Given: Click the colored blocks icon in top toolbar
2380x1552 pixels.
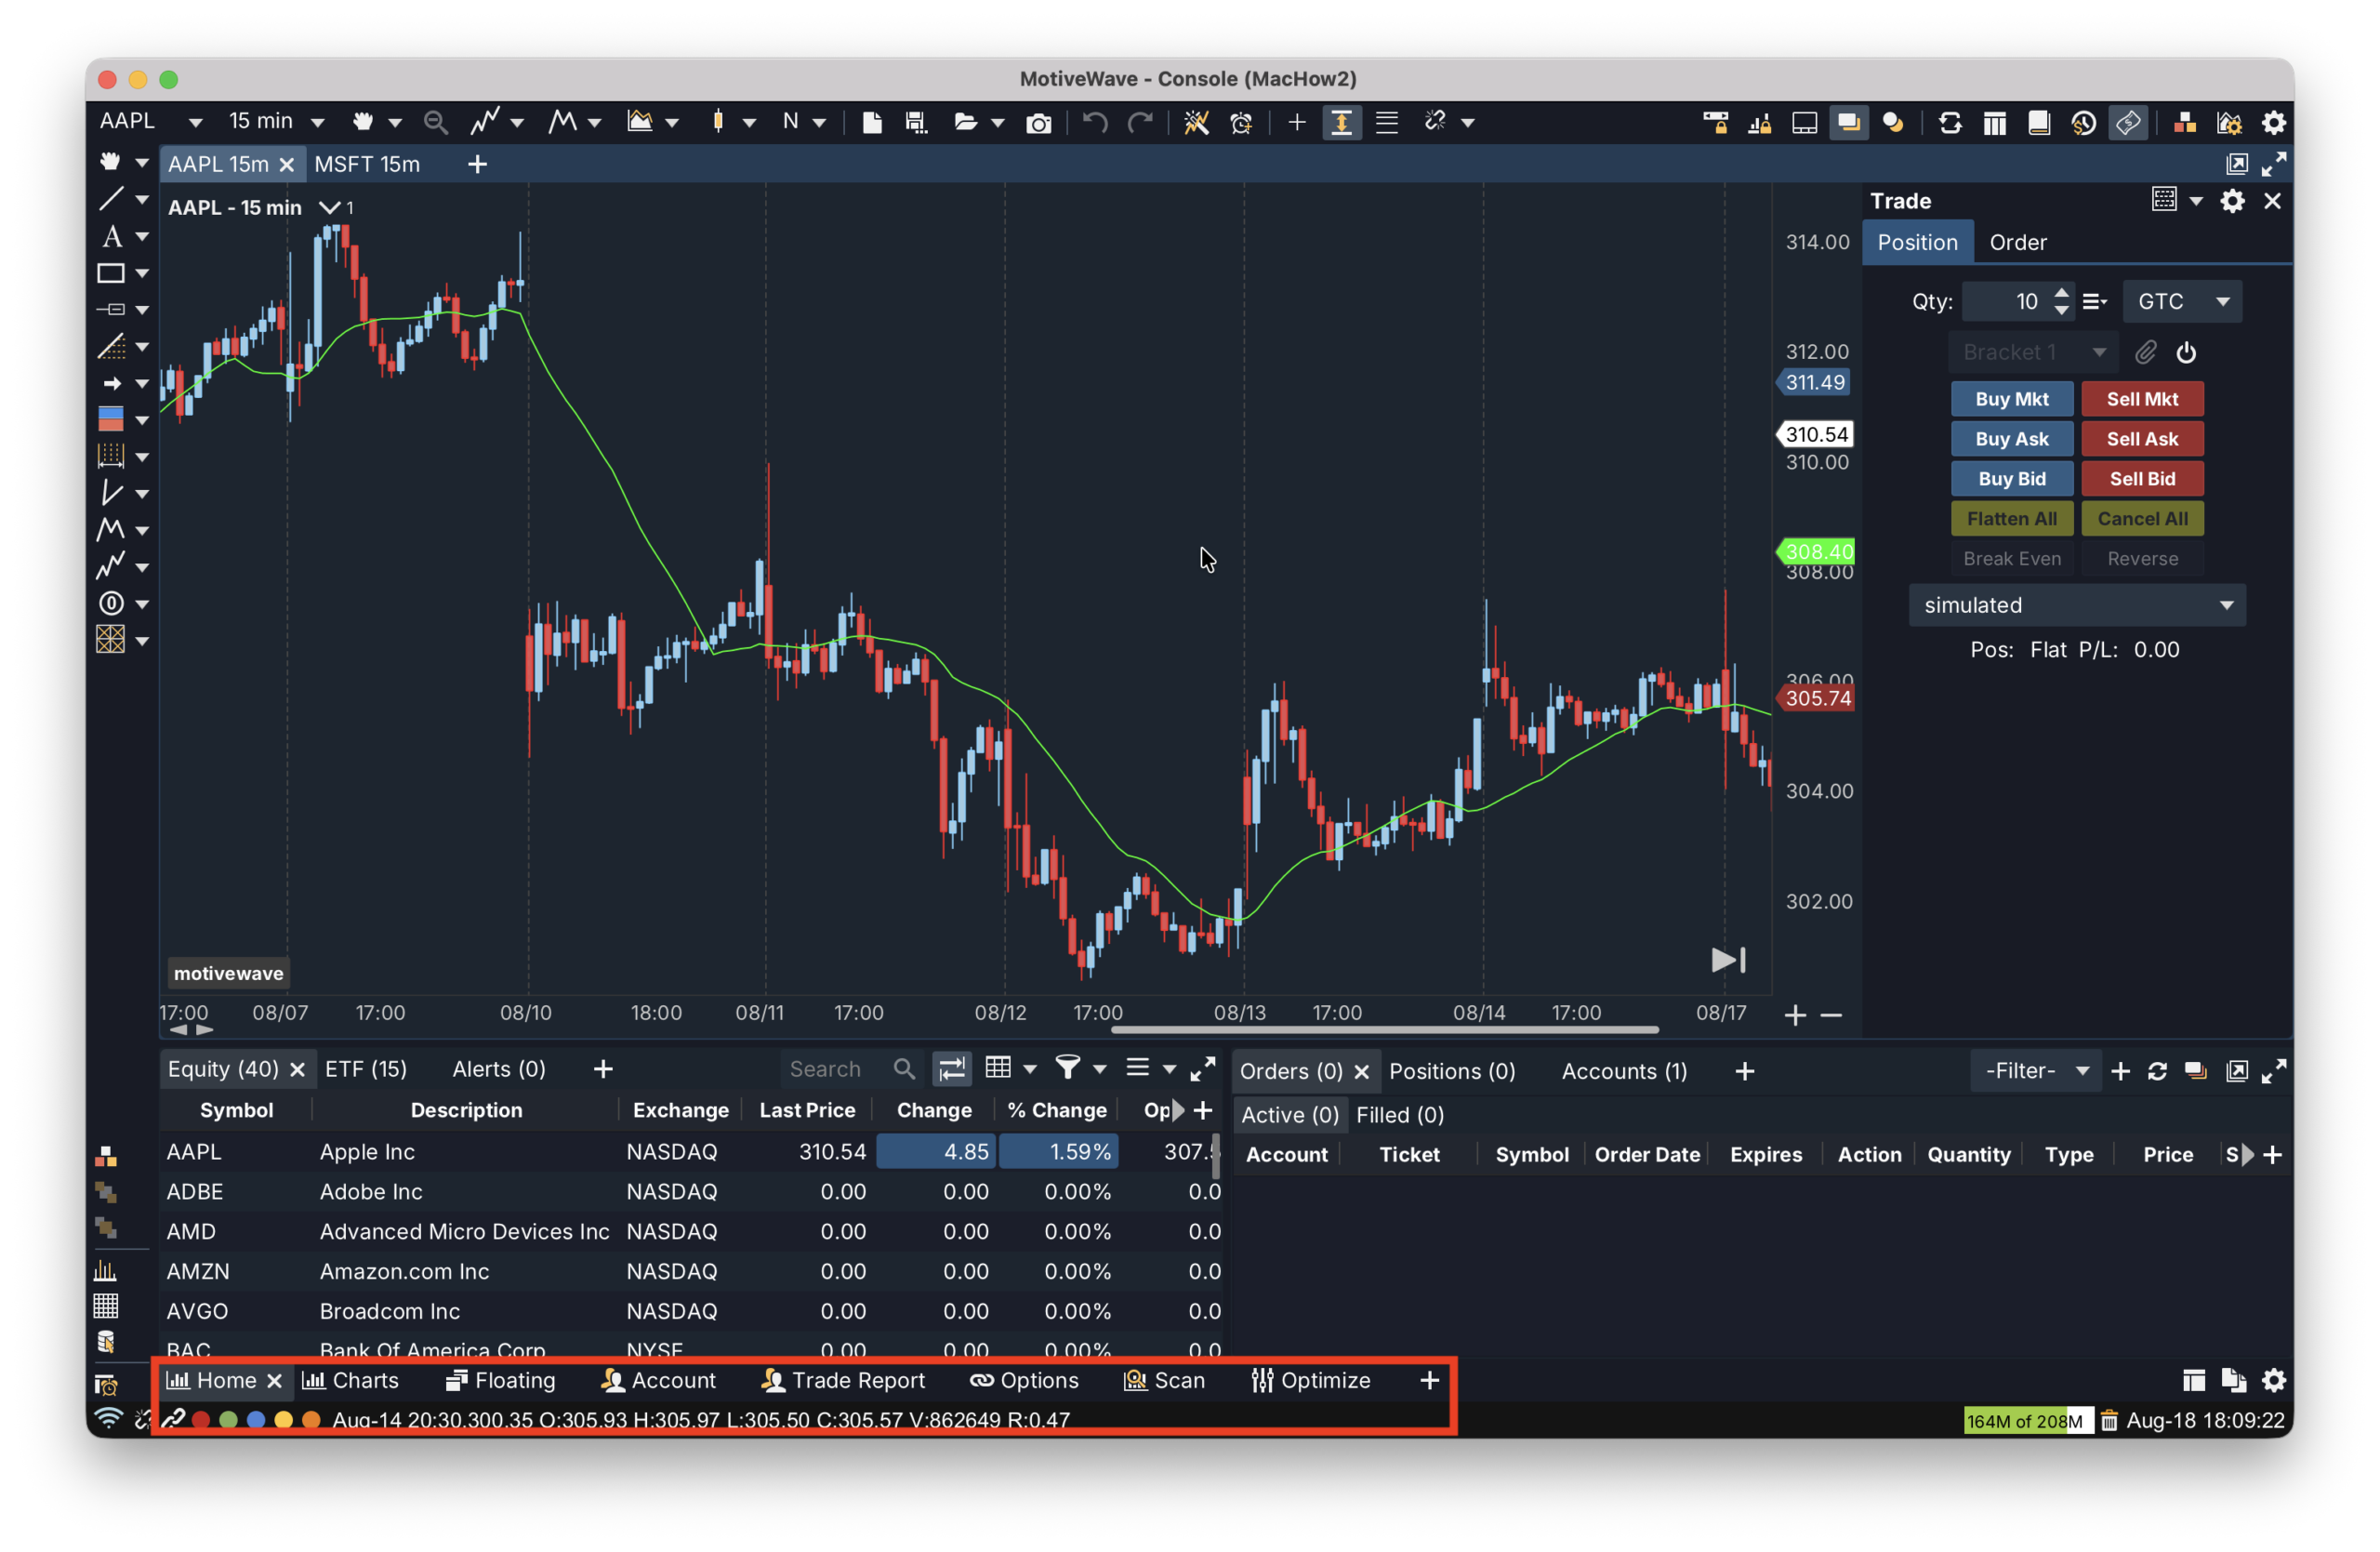Looking at the screenshot, I should [2185, 123].
